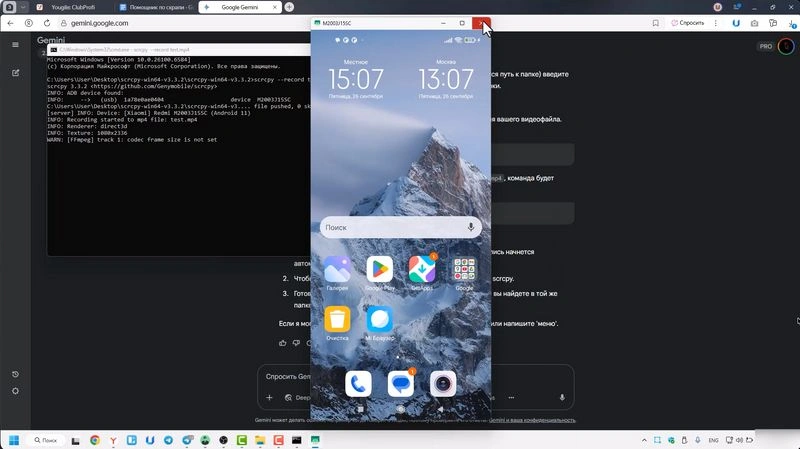The image size is (800, 449).
Task: Tap the phone's recent apps square
Action: [361, 409]
